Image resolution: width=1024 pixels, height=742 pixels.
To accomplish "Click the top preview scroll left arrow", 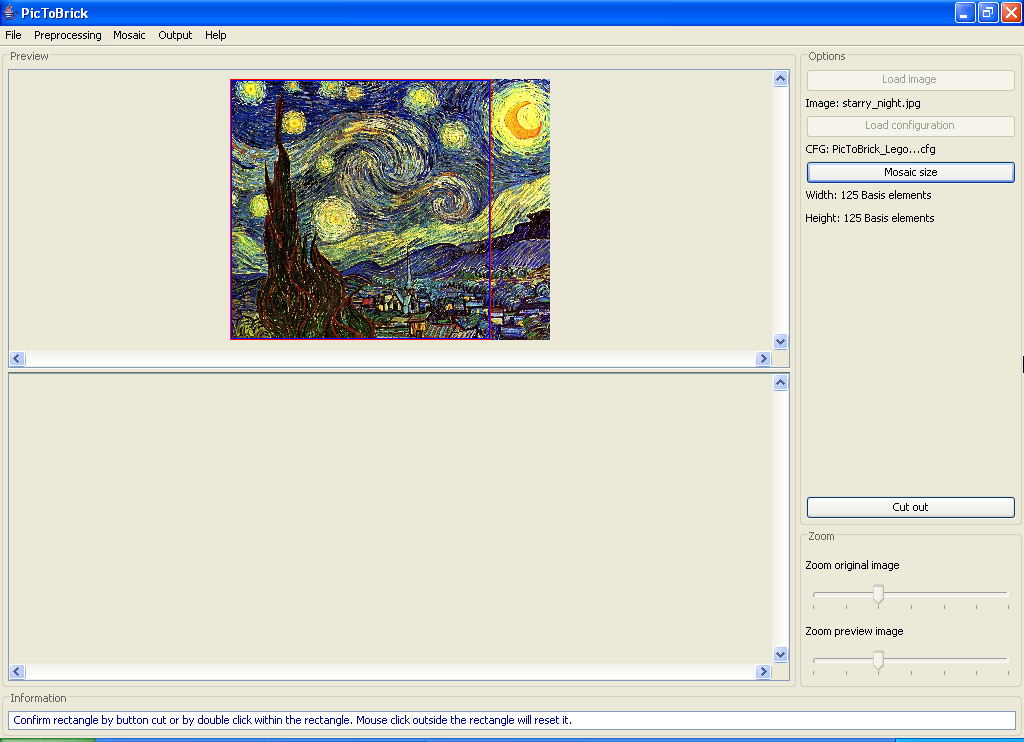I will pyautogui.click(x=17, y=359).
